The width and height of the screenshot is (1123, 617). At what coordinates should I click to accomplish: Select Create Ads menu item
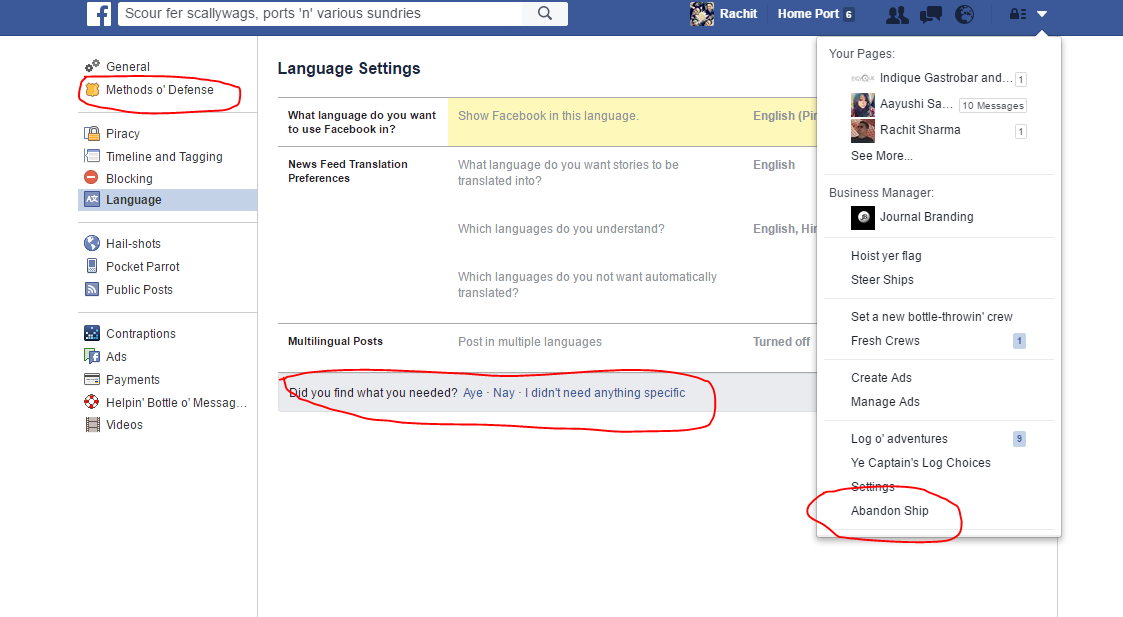(881, 378)
